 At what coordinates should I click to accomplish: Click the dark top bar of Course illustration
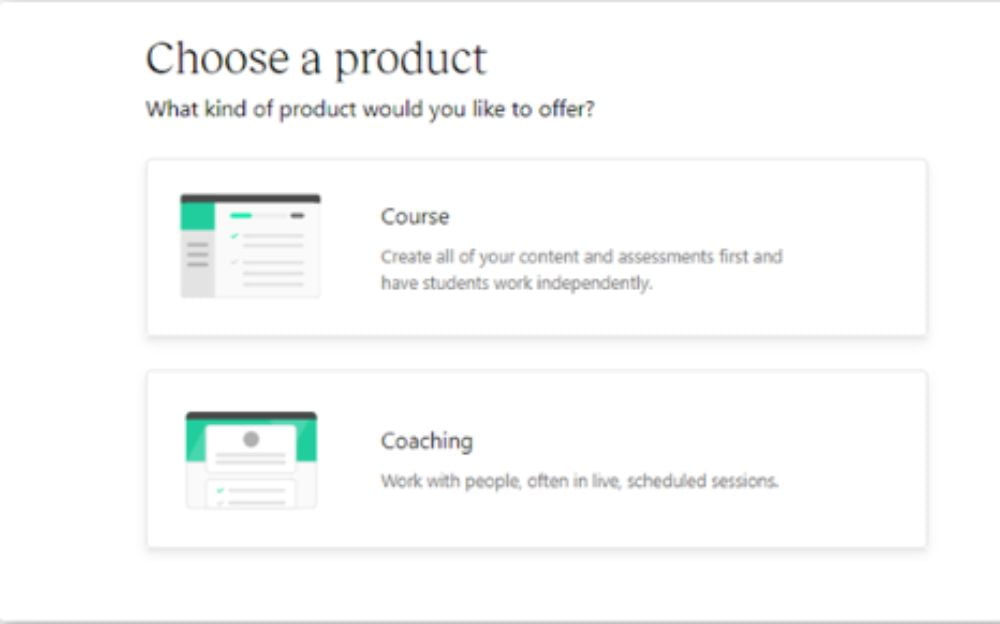(x=251, y=198)
